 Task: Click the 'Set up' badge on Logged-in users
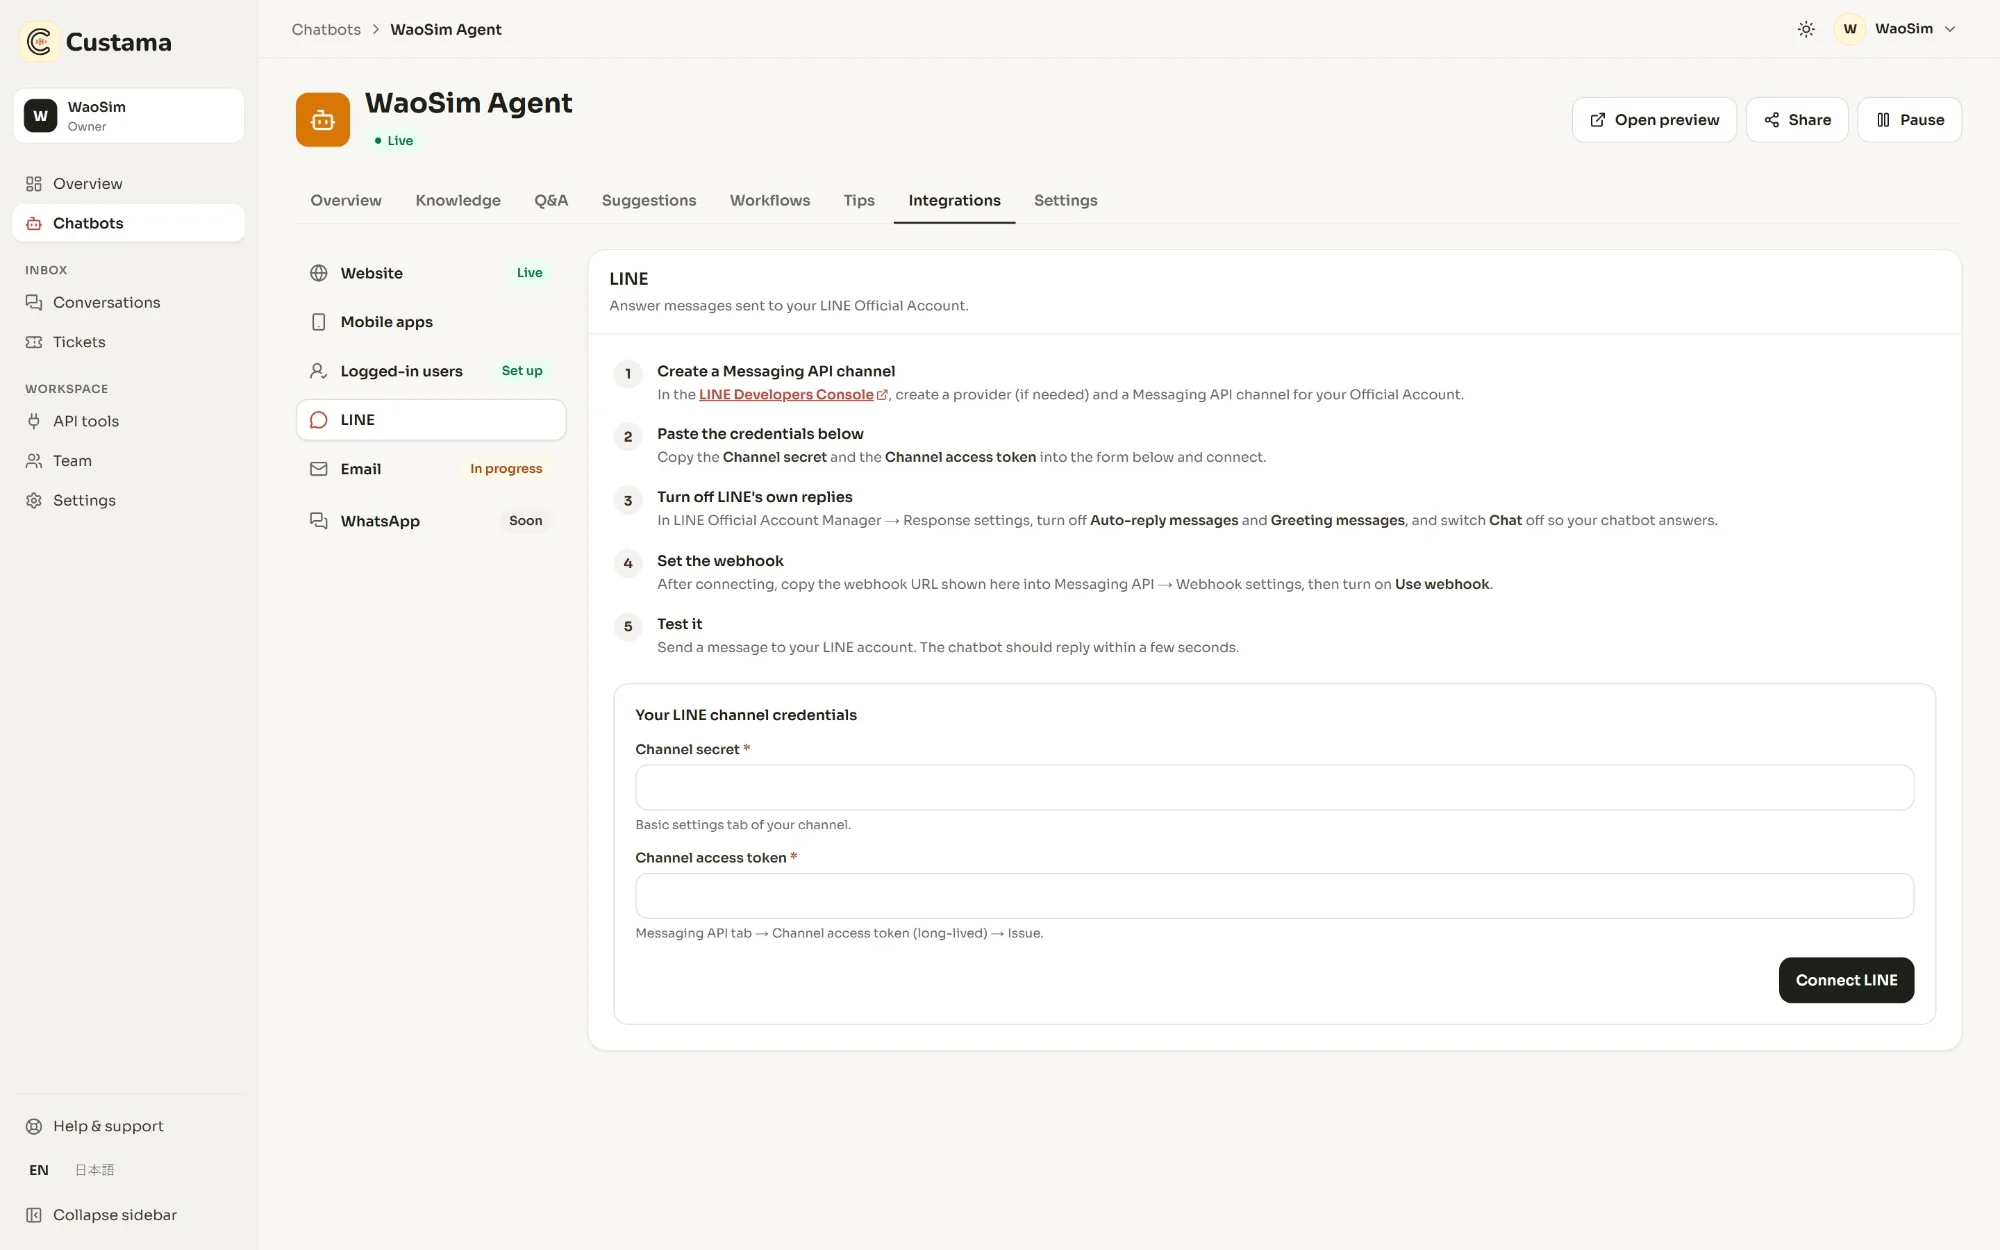coord(522,371)
